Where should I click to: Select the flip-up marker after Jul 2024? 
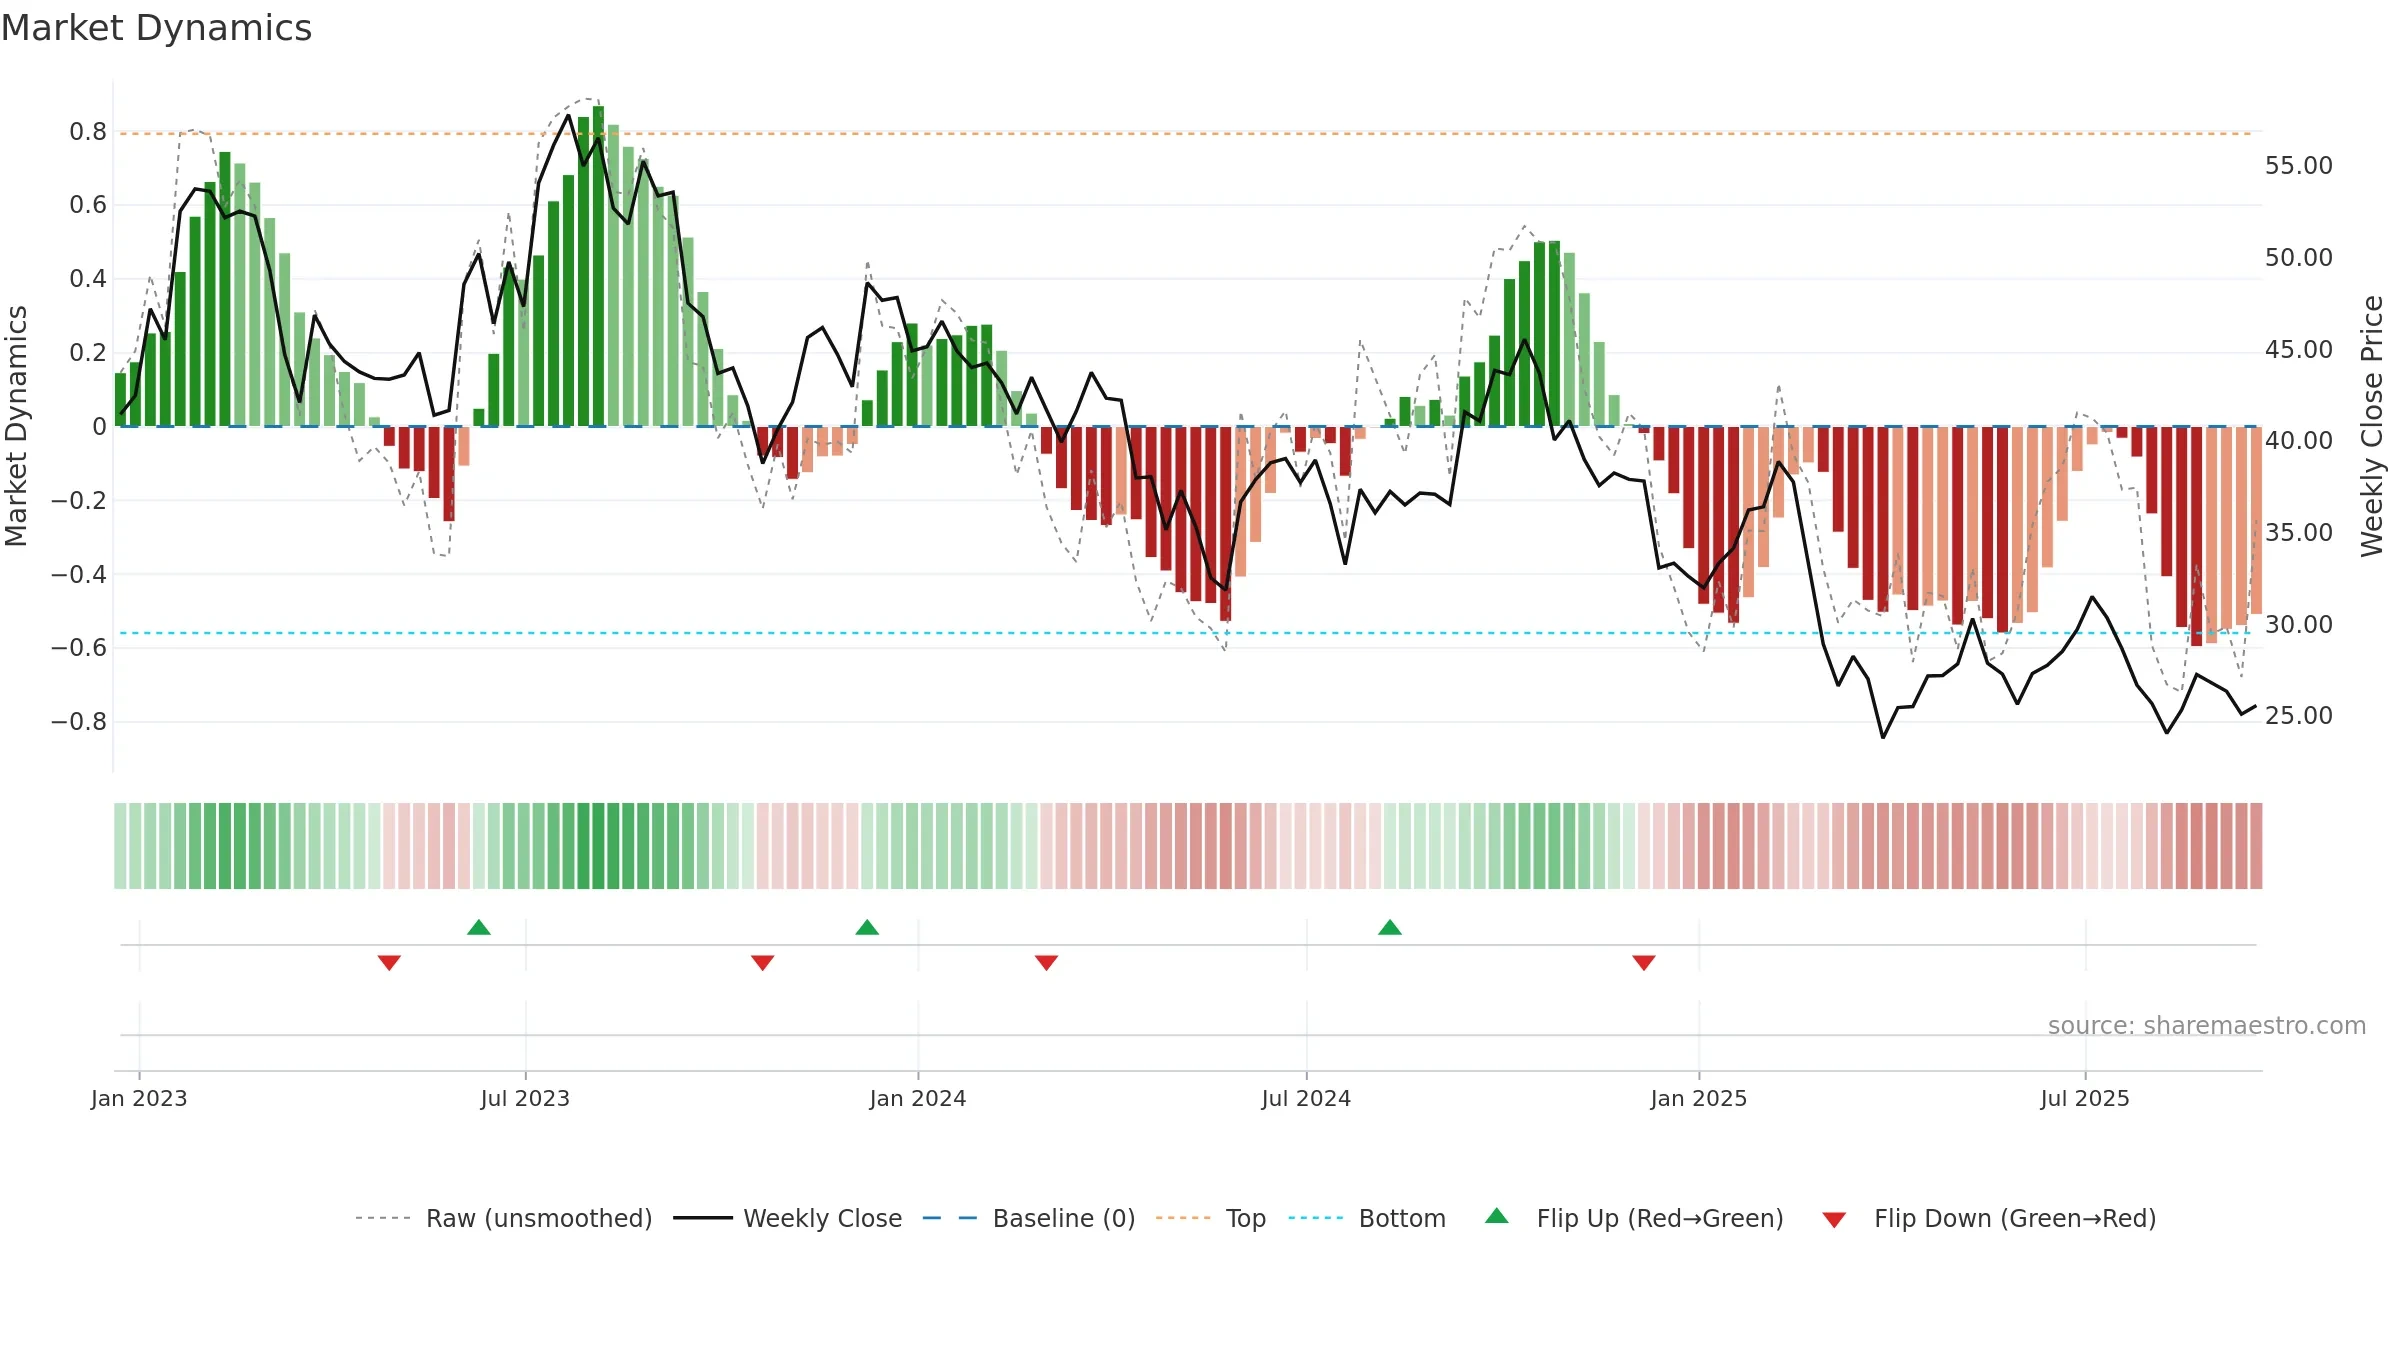point(1390,927)
